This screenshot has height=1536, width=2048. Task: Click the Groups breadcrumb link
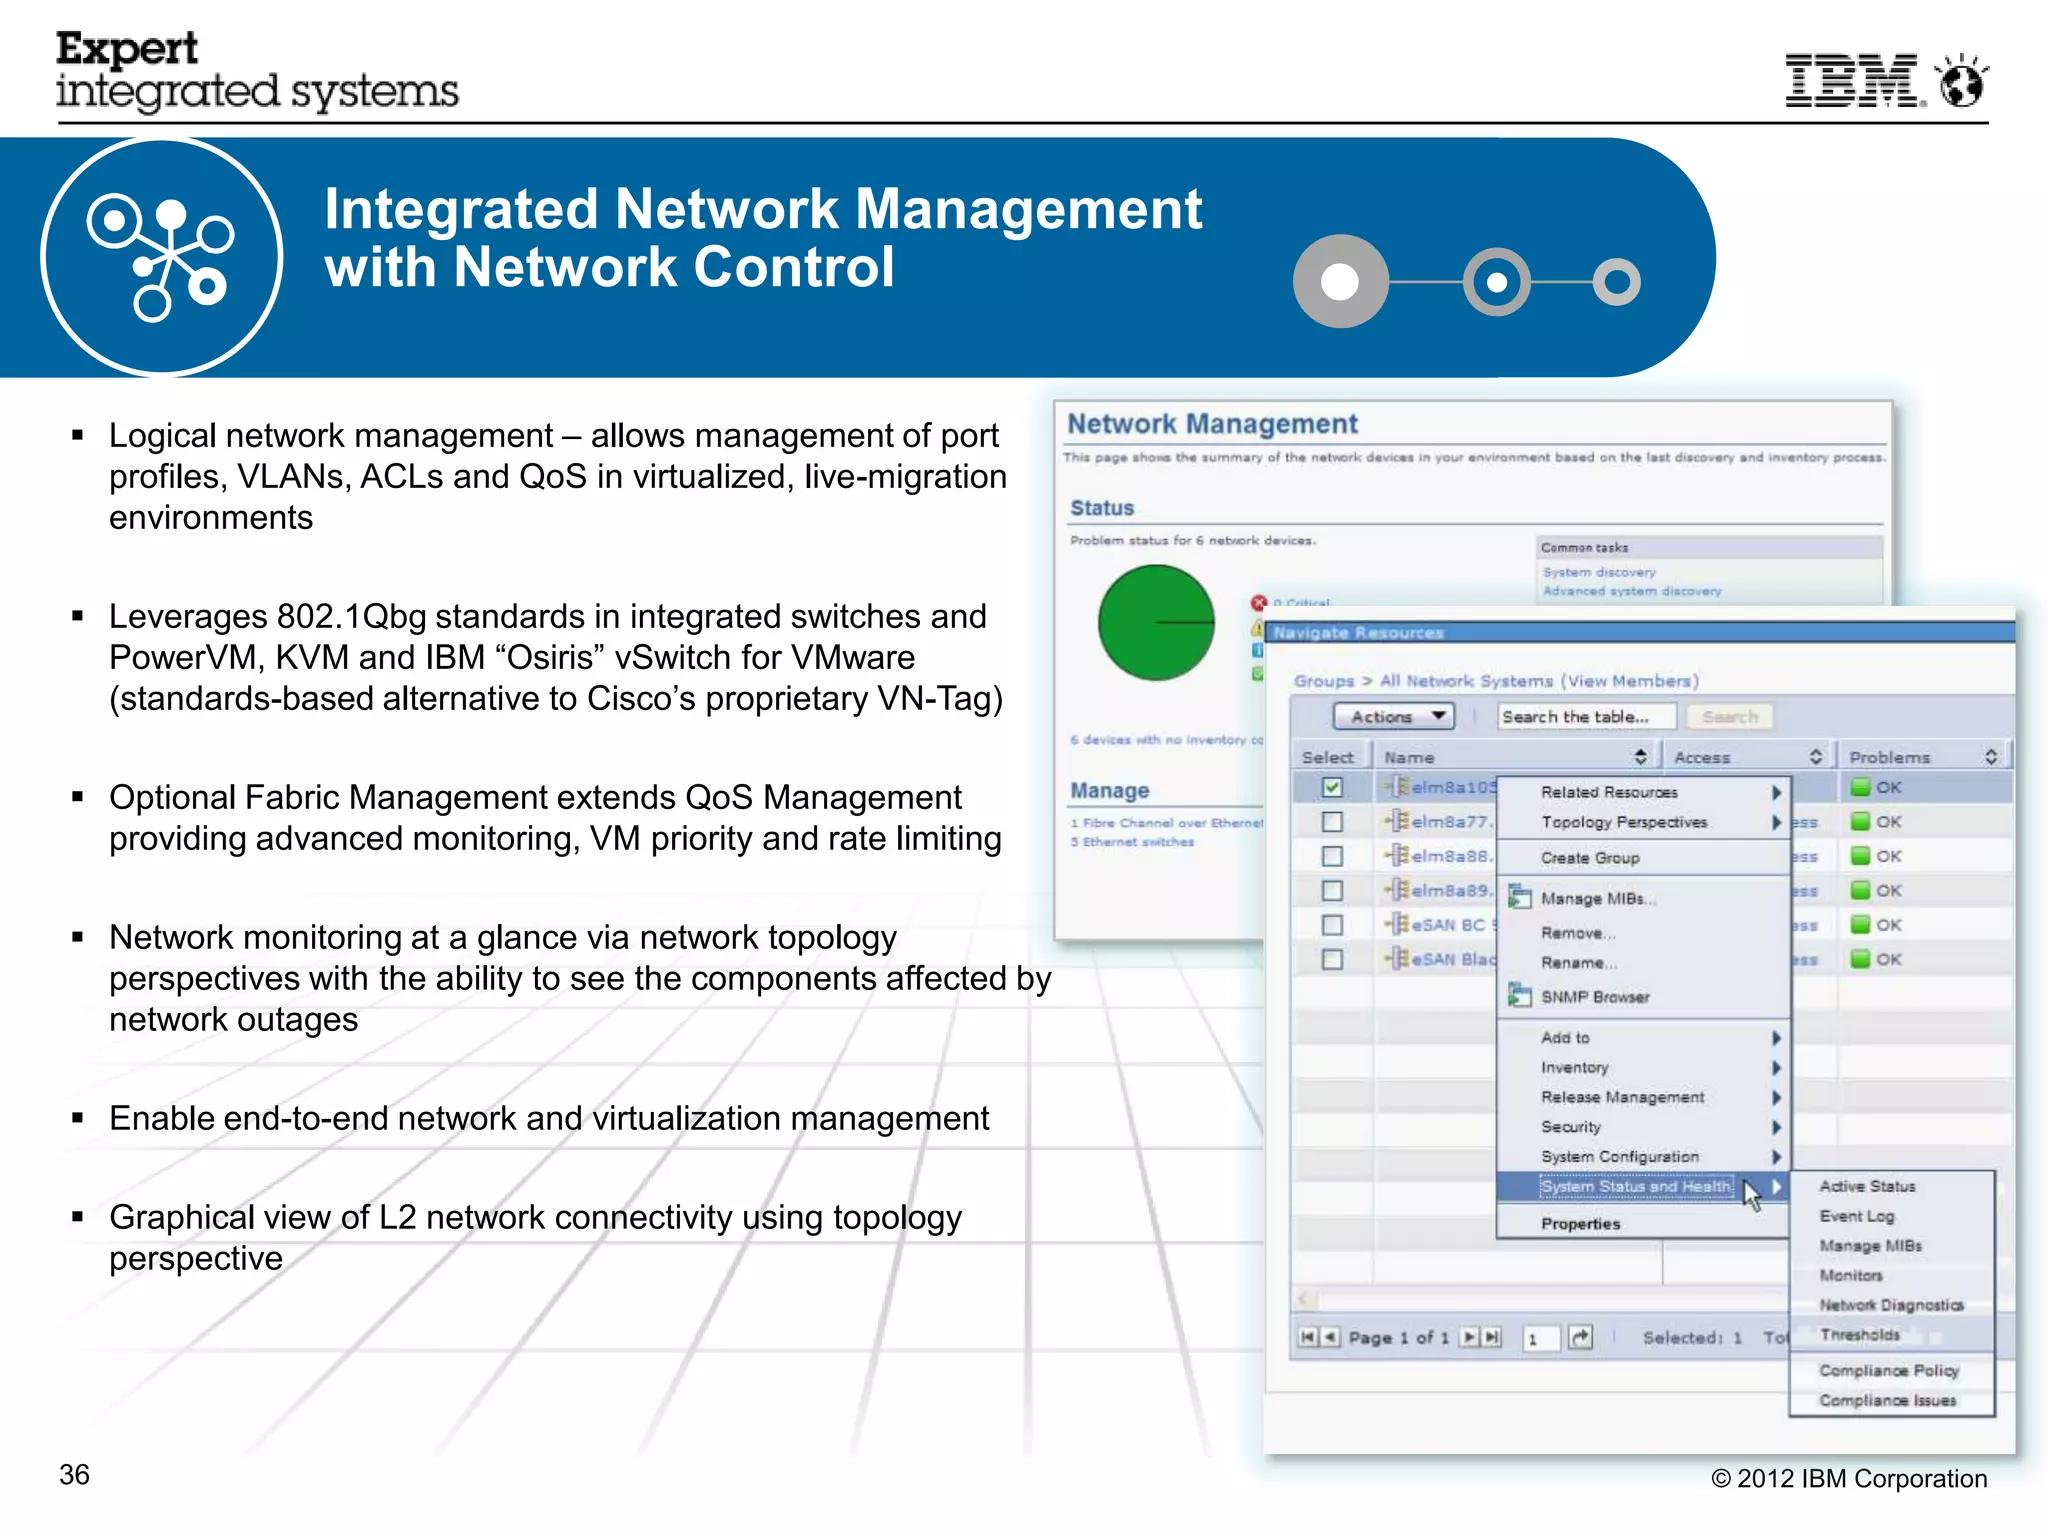pyautogui.click(x=1324, y=681)
